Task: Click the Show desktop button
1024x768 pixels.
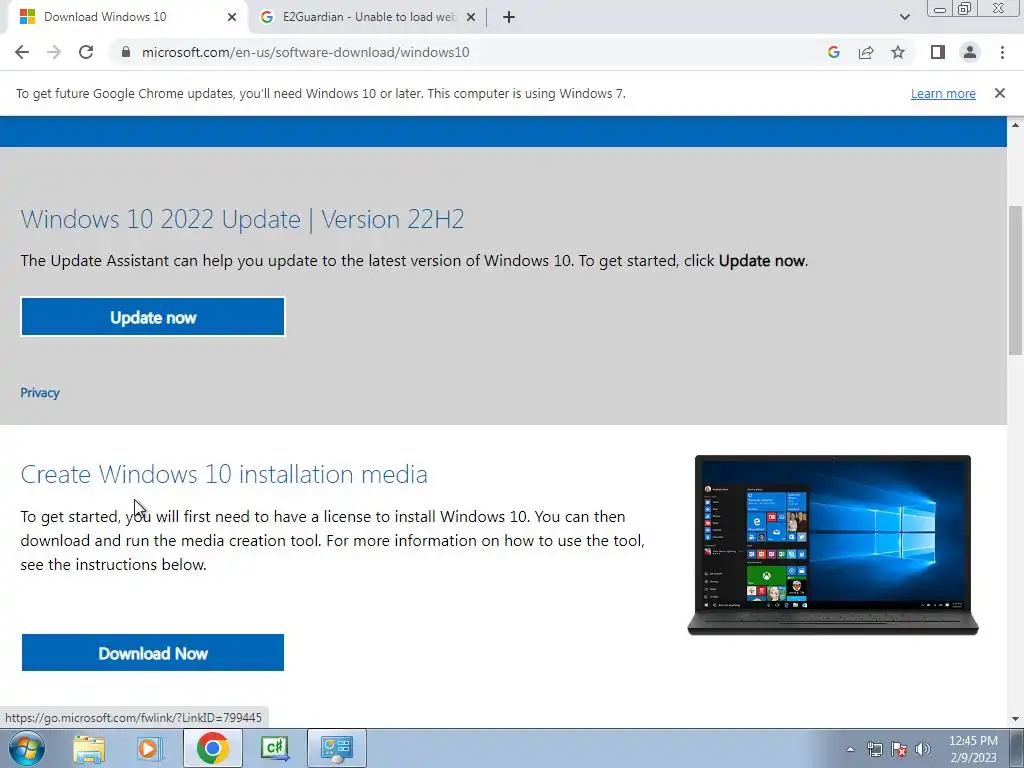Action: tap(1016, 748)
